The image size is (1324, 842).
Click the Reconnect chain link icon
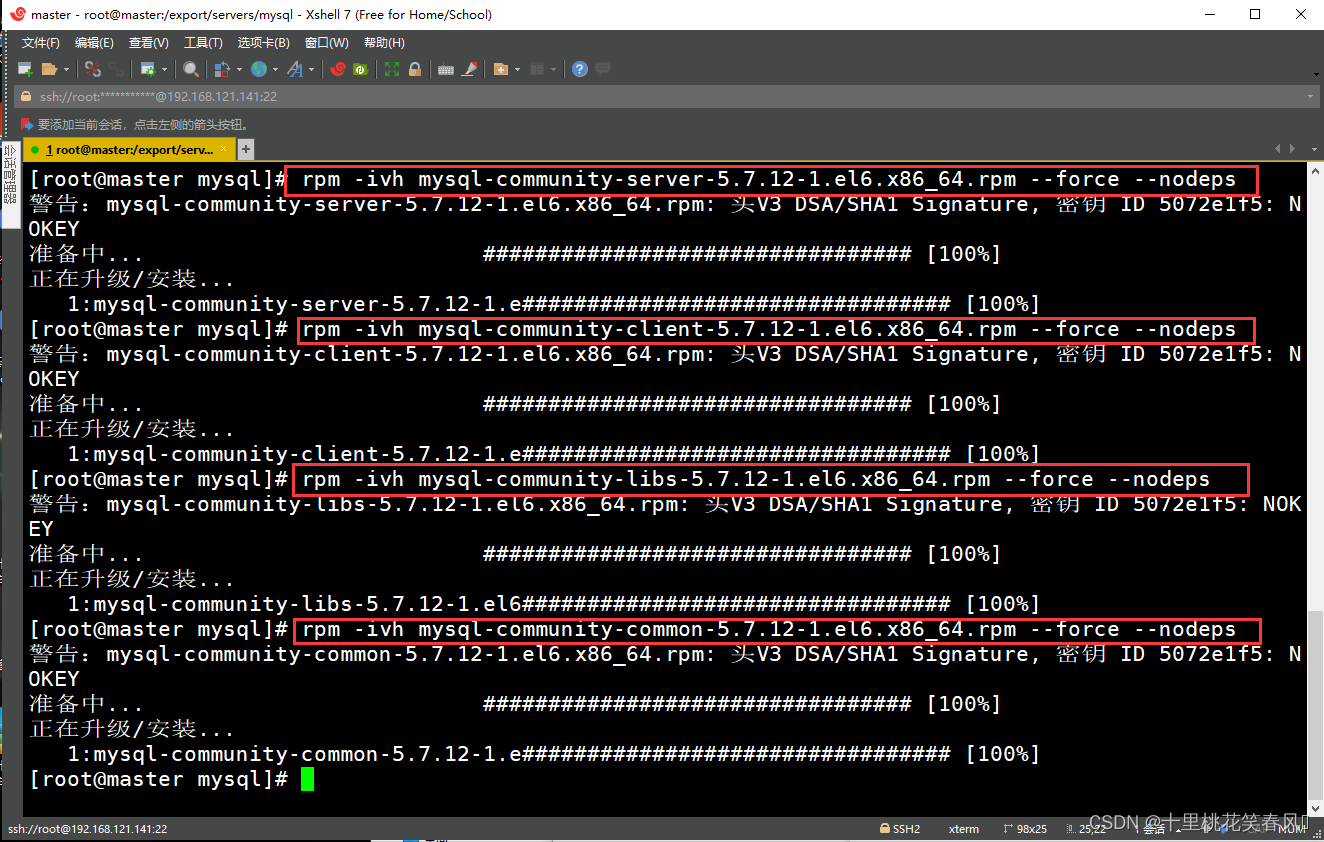(x=117, y=69)
